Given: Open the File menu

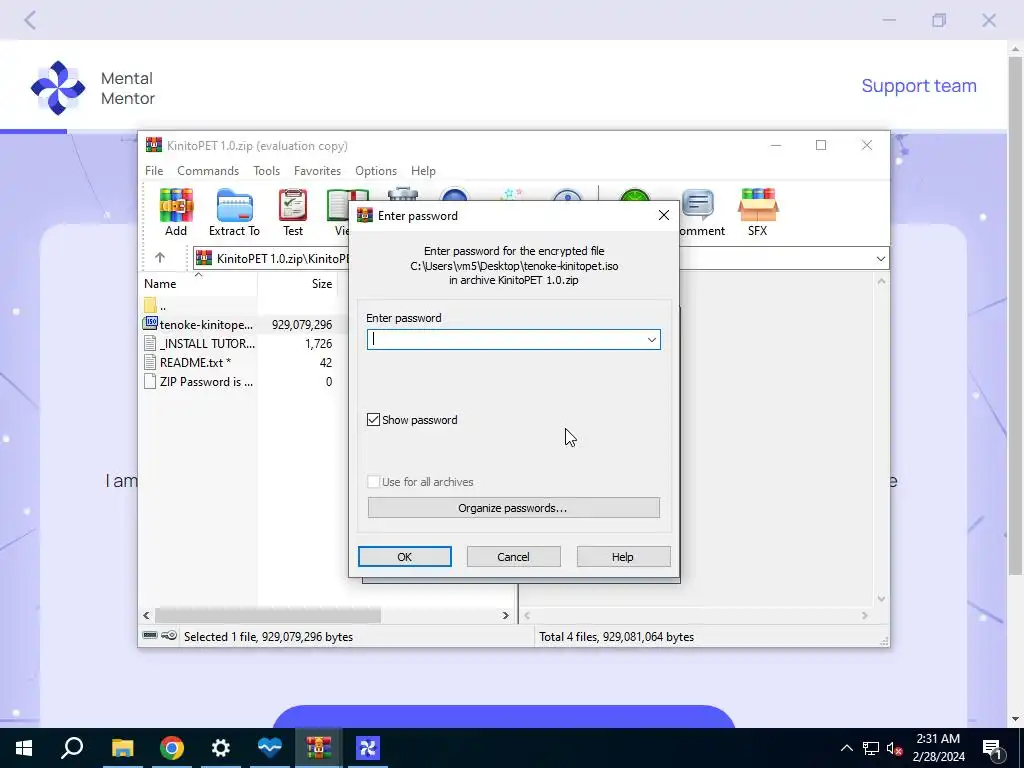Looking at the screenshot, I should tap(154, 170).
